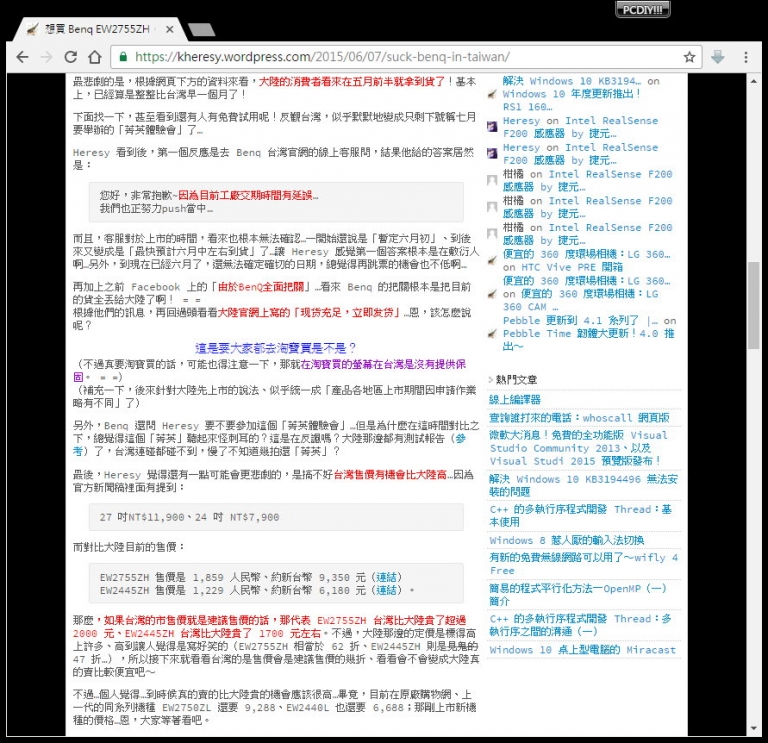Open 查詢誰打來的電話:whoscall 網頁版 article
The image size is (768, 743).
579,418
